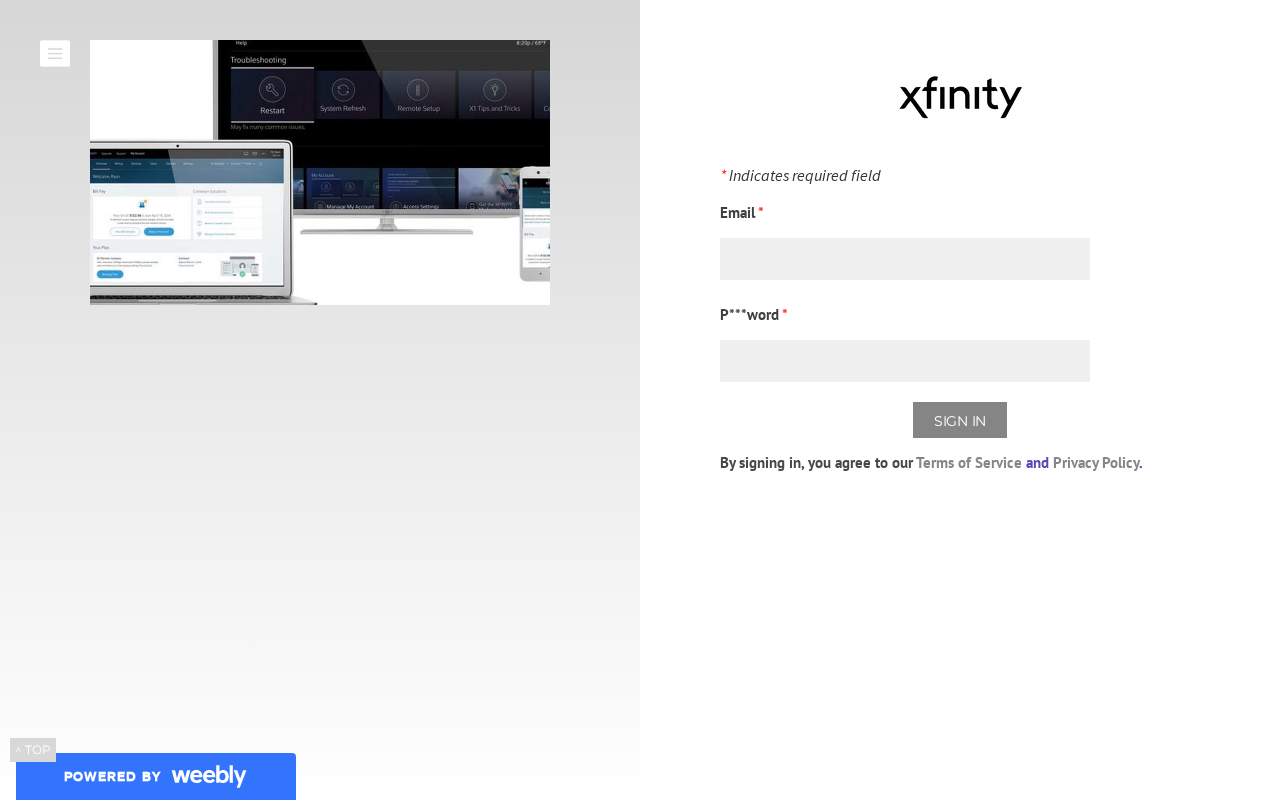Open the Powered by Weebly banner
The image size is (1280, 800).
click(x=156, y=776)
